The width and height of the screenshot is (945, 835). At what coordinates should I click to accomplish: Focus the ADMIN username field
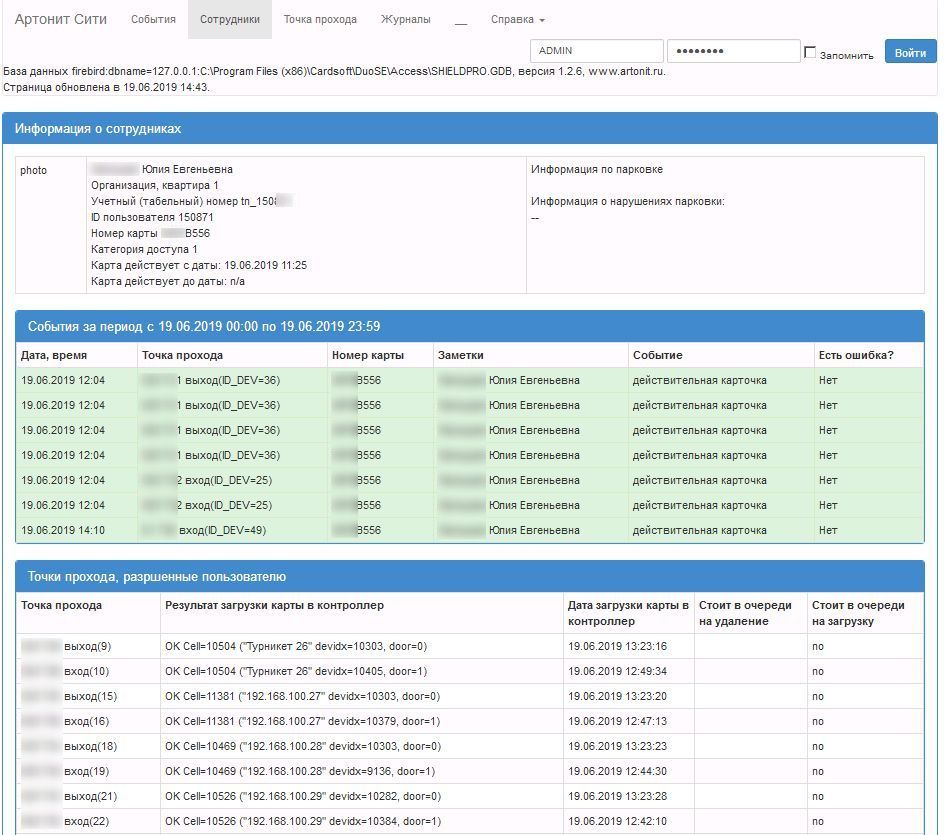point(596,51)
